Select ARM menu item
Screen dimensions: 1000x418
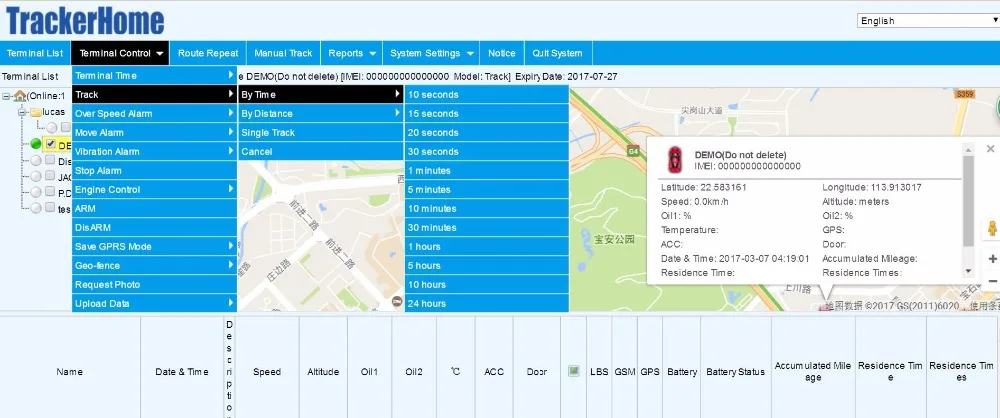(x=154, y=209)
